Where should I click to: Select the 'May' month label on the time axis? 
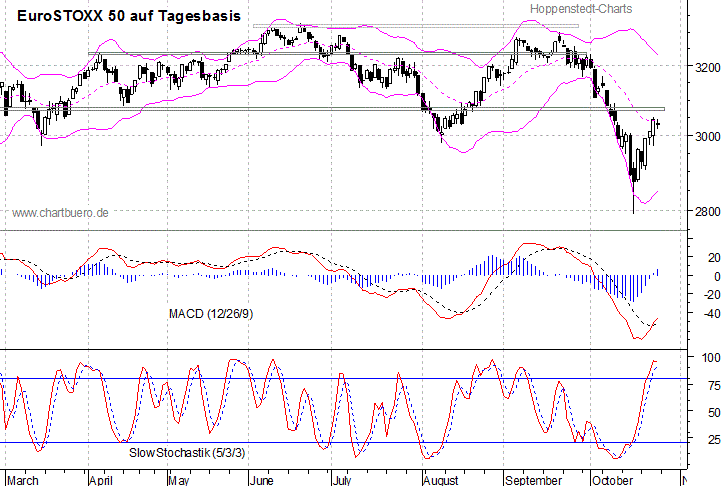point(179,480)
